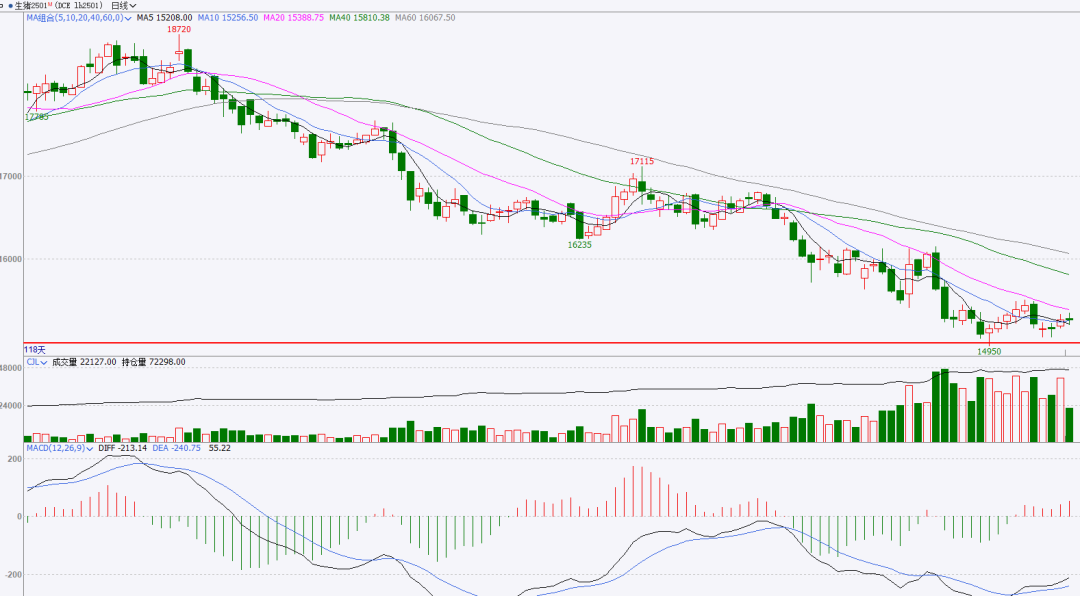The image size is (1080, 596).
Task: Click the MACD histogram value 55.22
Action: pyautogui.click(x=220, y=448)
